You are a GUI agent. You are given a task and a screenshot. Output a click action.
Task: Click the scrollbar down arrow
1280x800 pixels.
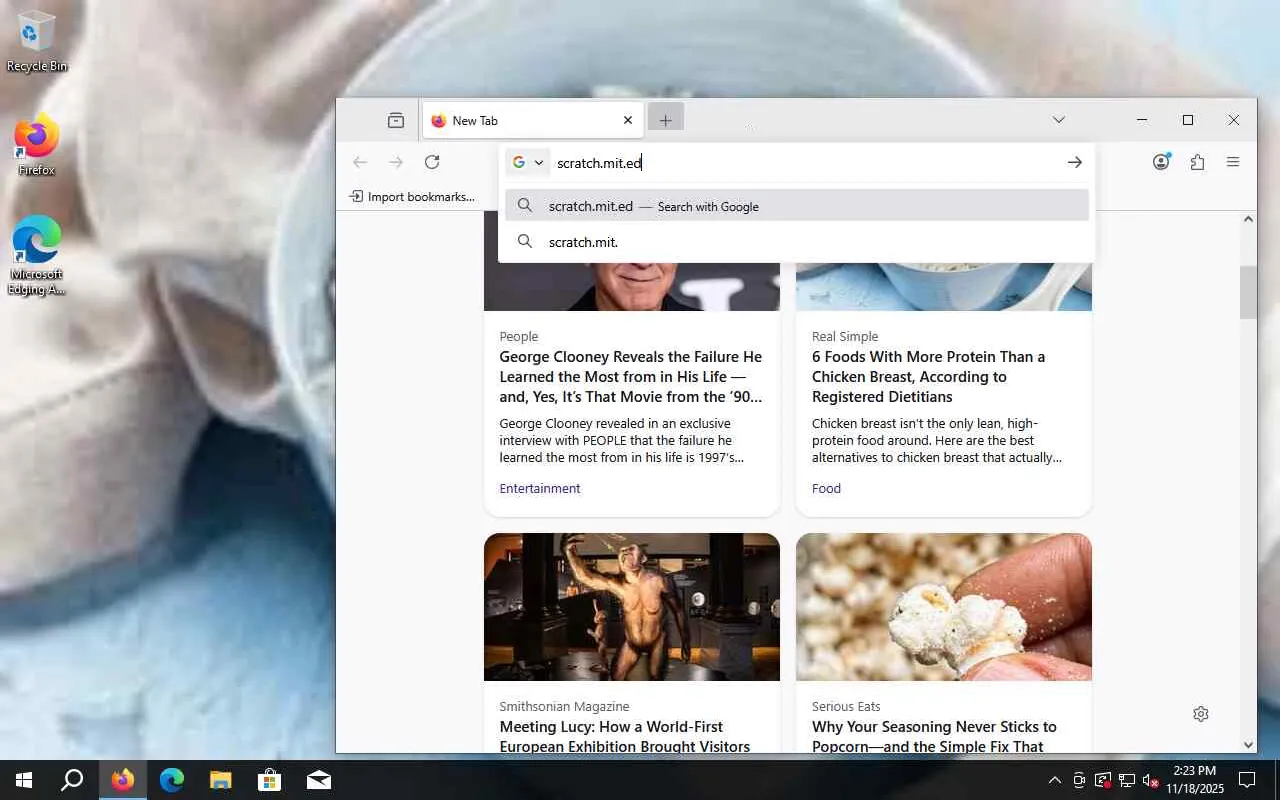[x=1248, y=745]
